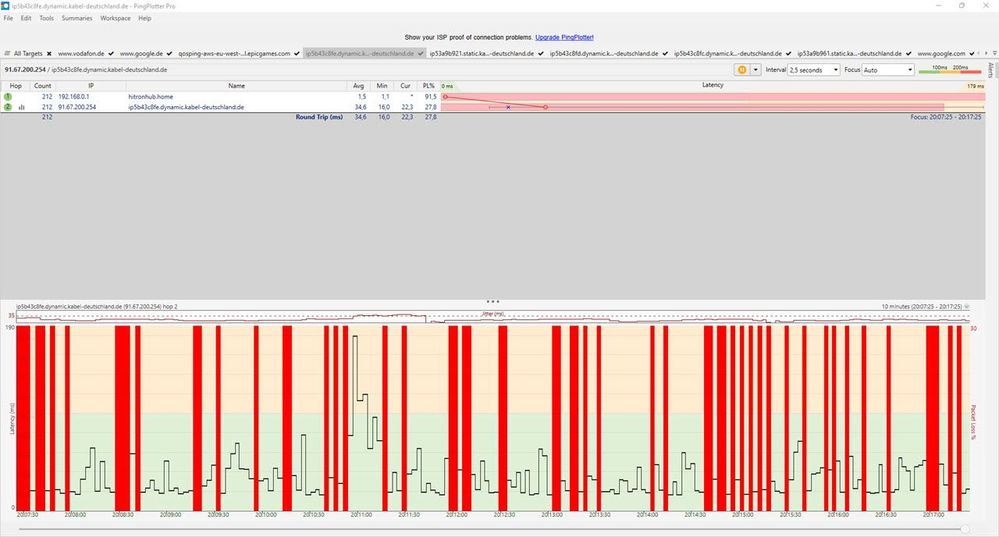Image resolution: width=999 pixels, height=537 pixels.
Task: Switch to the ip5b43c8fd.dynamic tab
Action: tap(604, 54)
